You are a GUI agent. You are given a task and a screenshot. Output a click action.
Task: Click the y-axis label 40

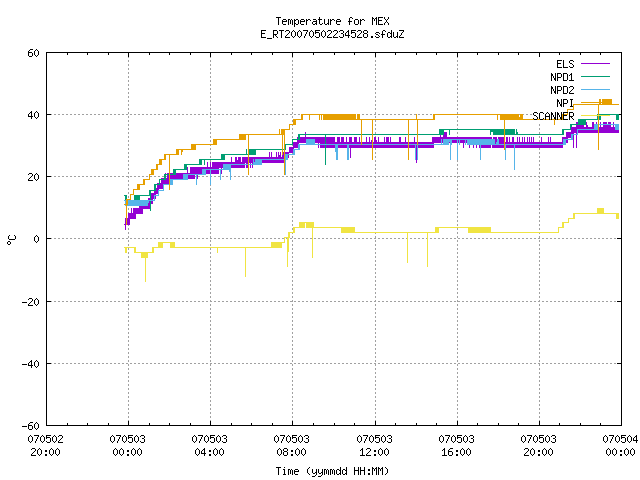tap(33, 115)
